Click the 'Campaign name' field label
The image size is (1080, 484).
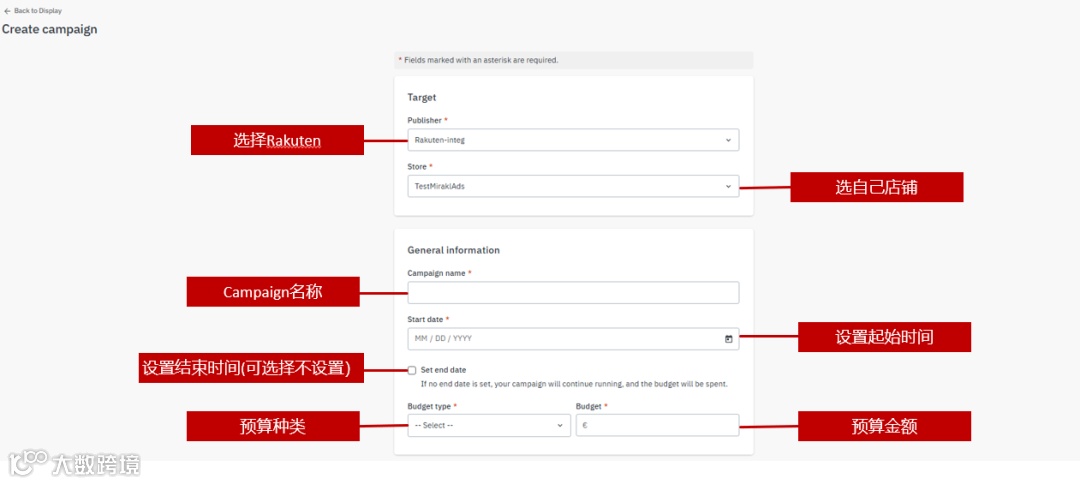(x=439, y=273)
